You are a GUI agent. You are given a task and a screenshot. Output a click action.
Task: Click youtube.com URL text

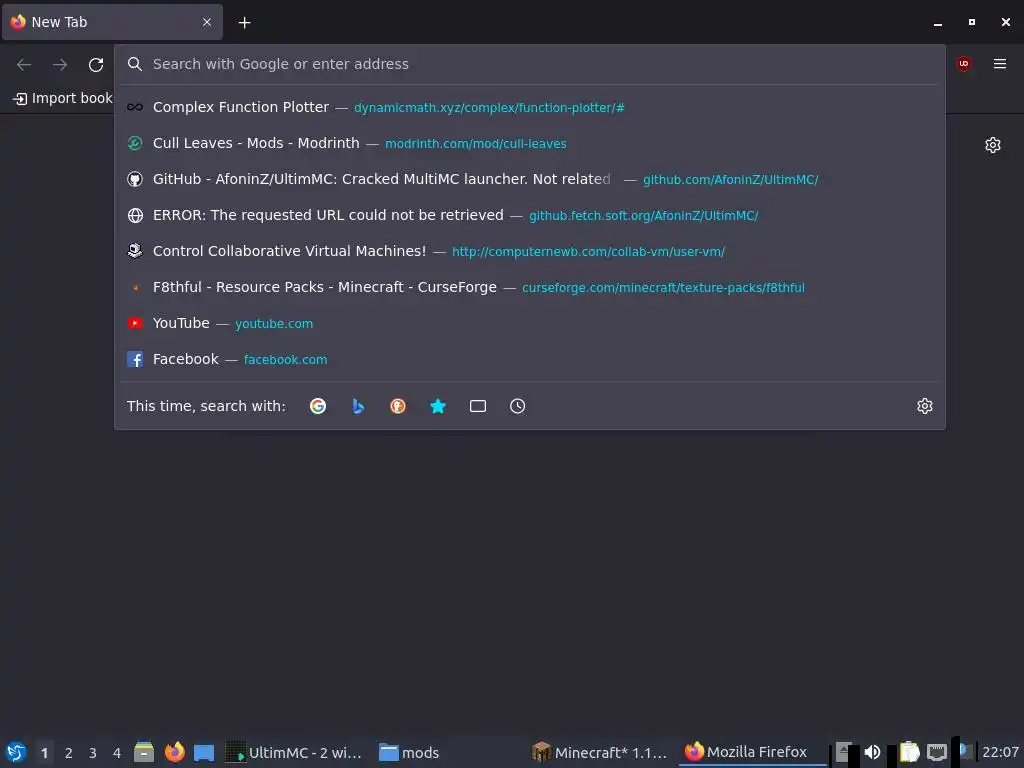(274, 324)
